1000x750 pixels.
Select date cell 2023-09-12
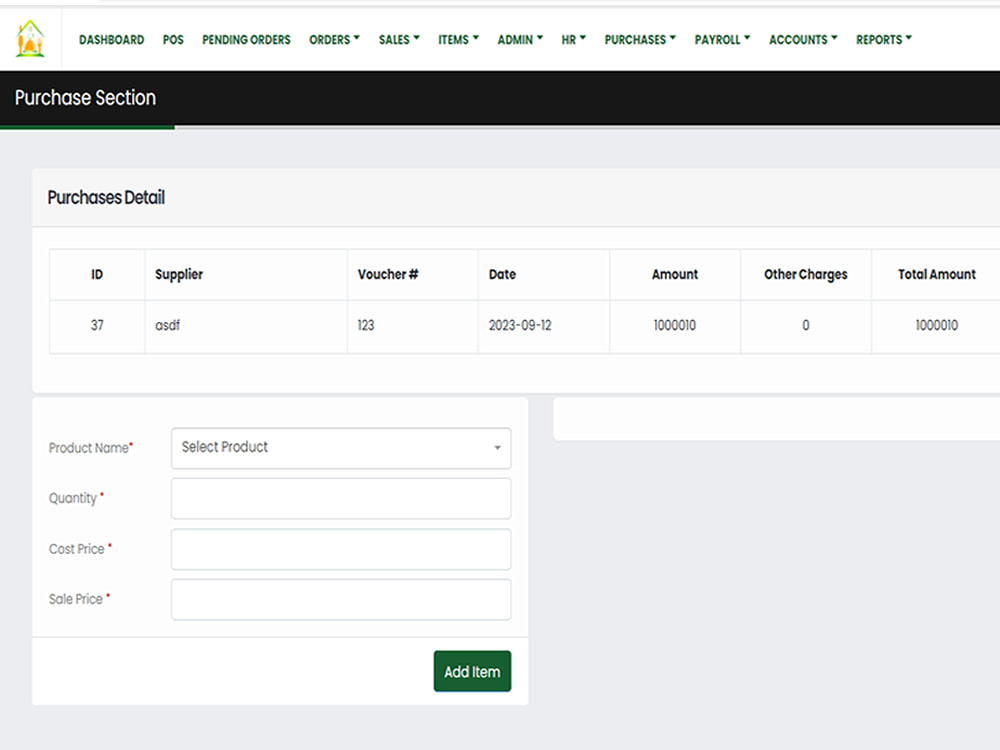point(544,326)
